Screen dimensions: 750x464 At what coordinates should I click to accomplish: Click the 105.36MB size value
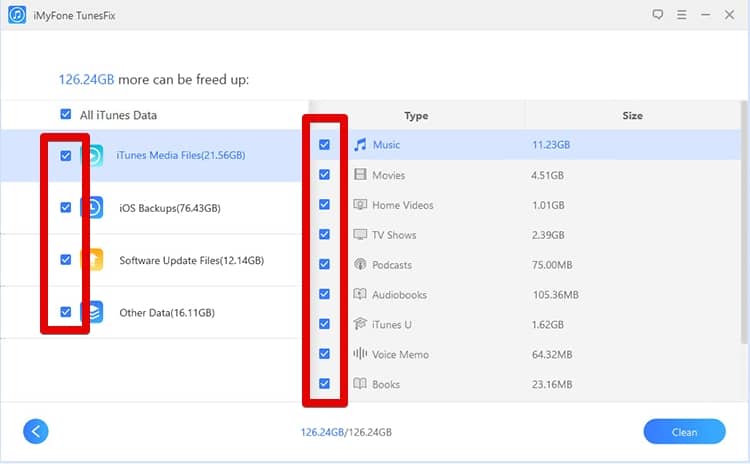pyautogui.click(x=556, y=295)
